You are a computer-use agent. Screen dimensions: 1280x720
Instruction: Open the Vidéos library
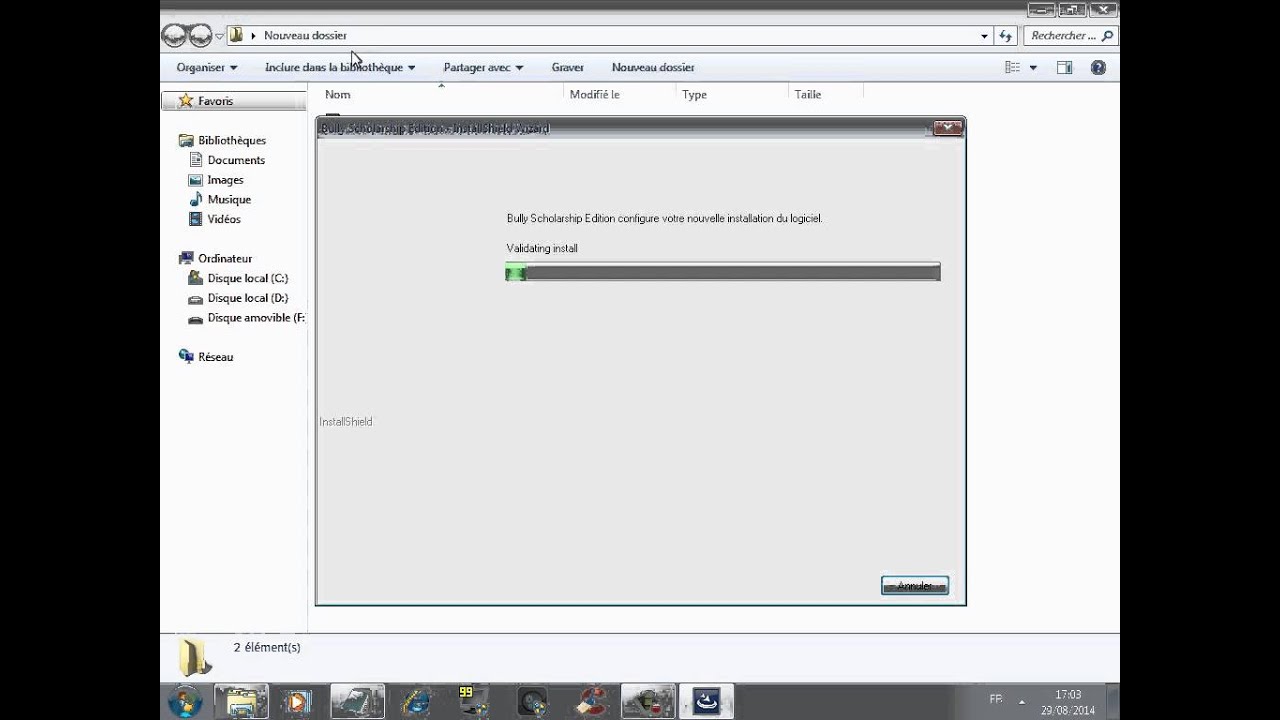224,219
